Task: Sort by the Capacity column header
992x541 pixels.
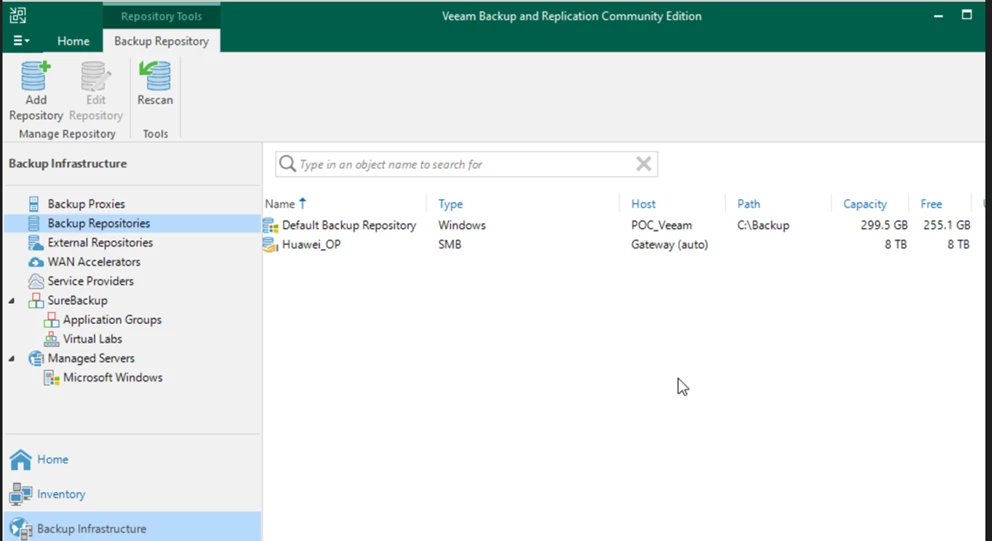Action: pos(865,204)
